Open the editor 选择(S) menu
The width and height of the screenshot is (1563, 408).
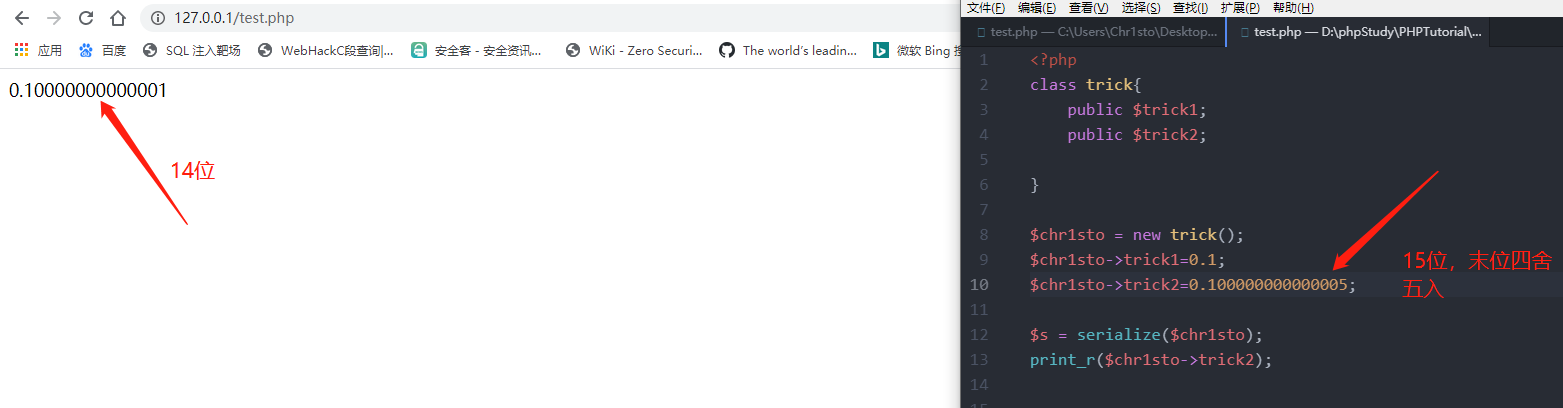tap(1141, 8)
